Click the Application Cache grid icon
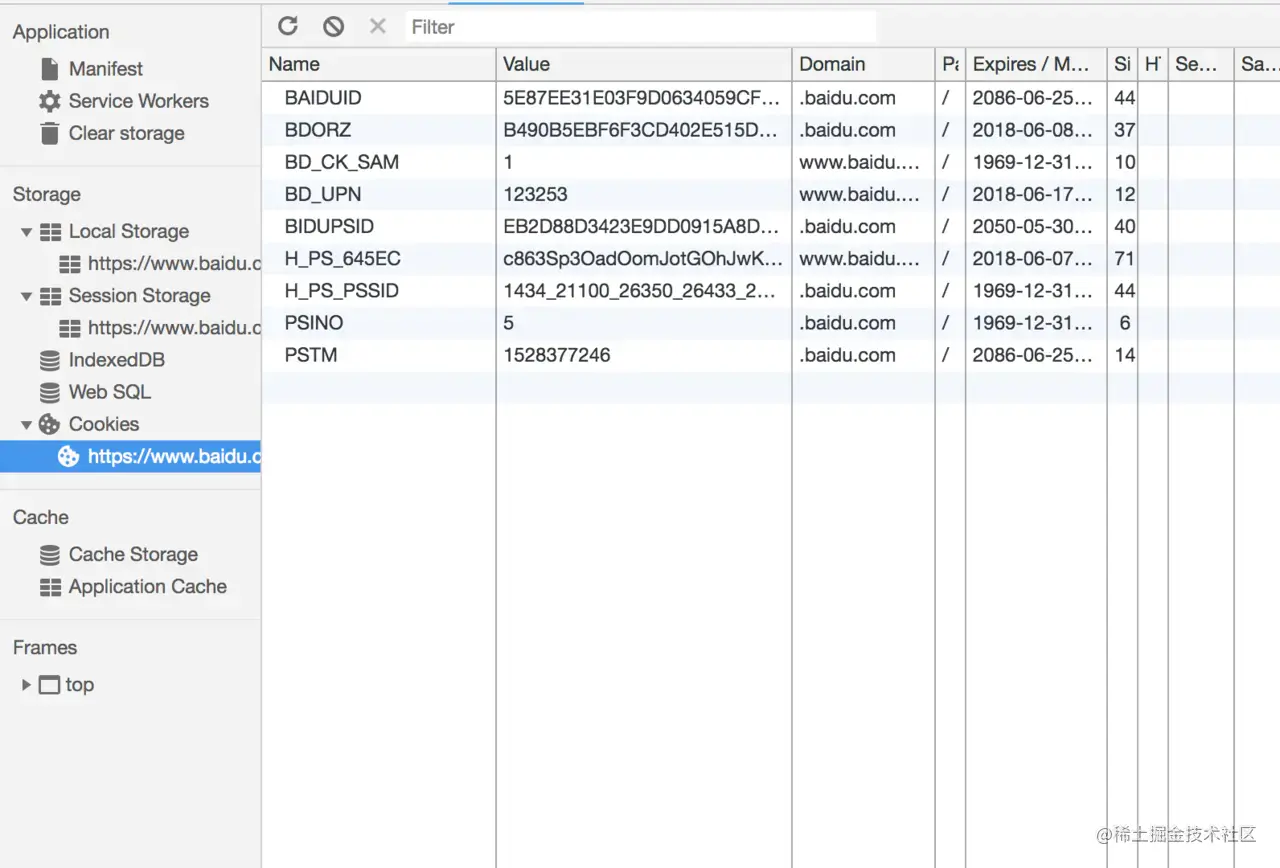 [x=50, y=587]
